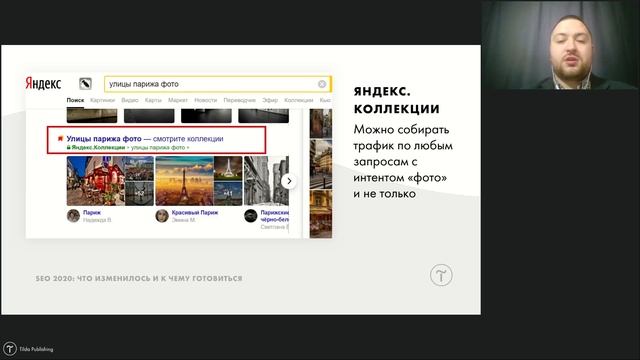This screenshot has height=360, width=640.
Task: Open the 'Париж' collection link
Action: [92, 213]
